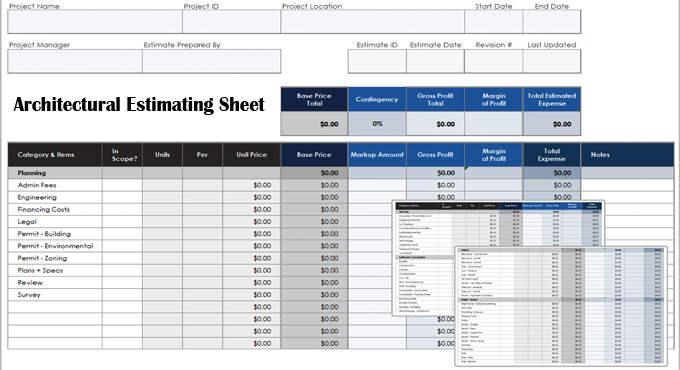Select the Base Price cell for Legal
This screenshot has width=680, height=370.
pos(314,222)
